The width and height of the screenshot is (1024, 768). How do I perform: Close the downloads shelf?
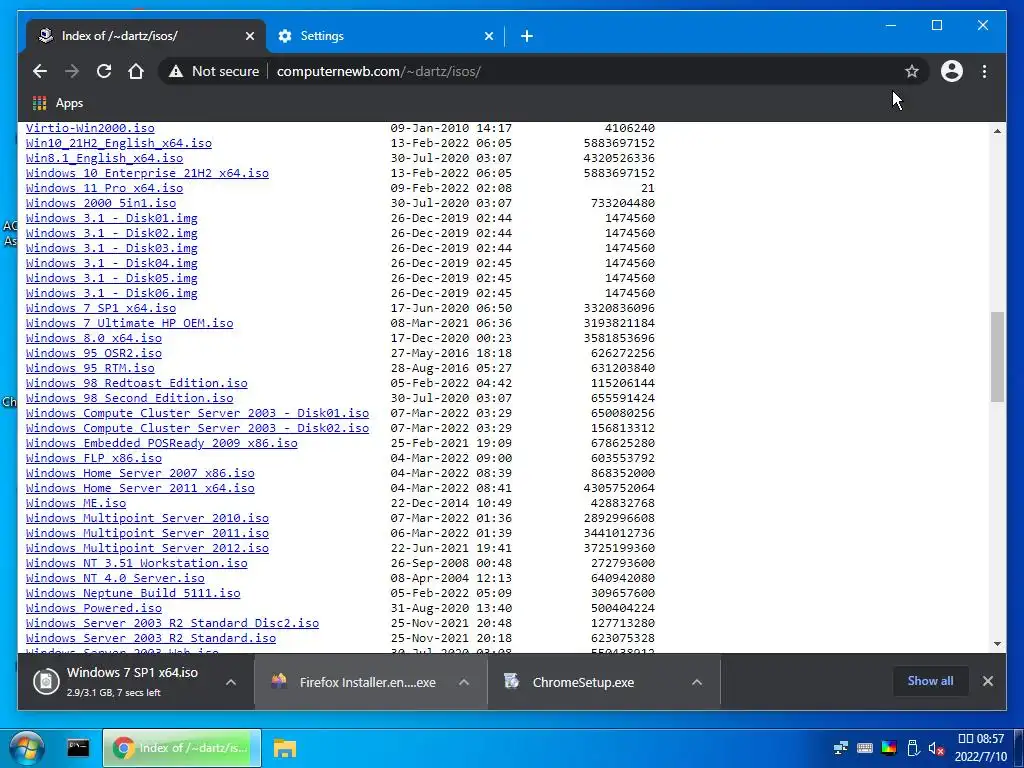[x=987, y=681]
